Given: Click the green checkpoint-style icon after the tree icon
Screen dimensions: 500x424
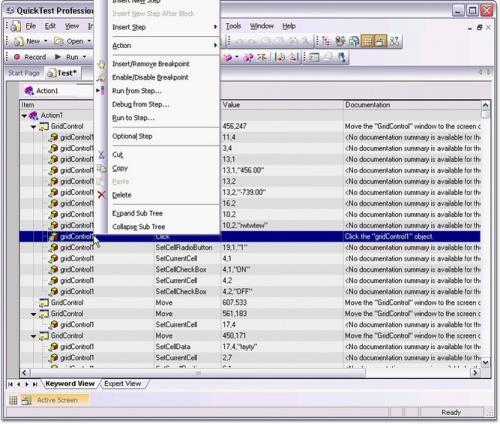Looking at the screenshot, I should click(x=340, y=41).
